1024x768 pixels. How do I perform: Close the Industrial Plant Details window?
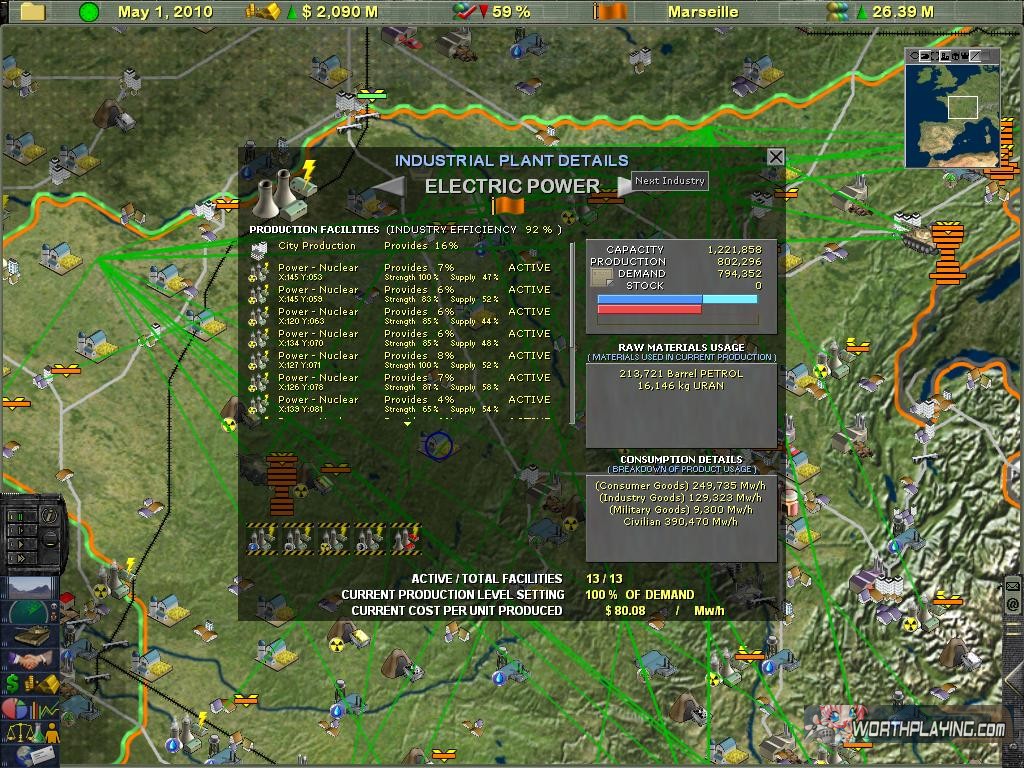pos(775,157)
